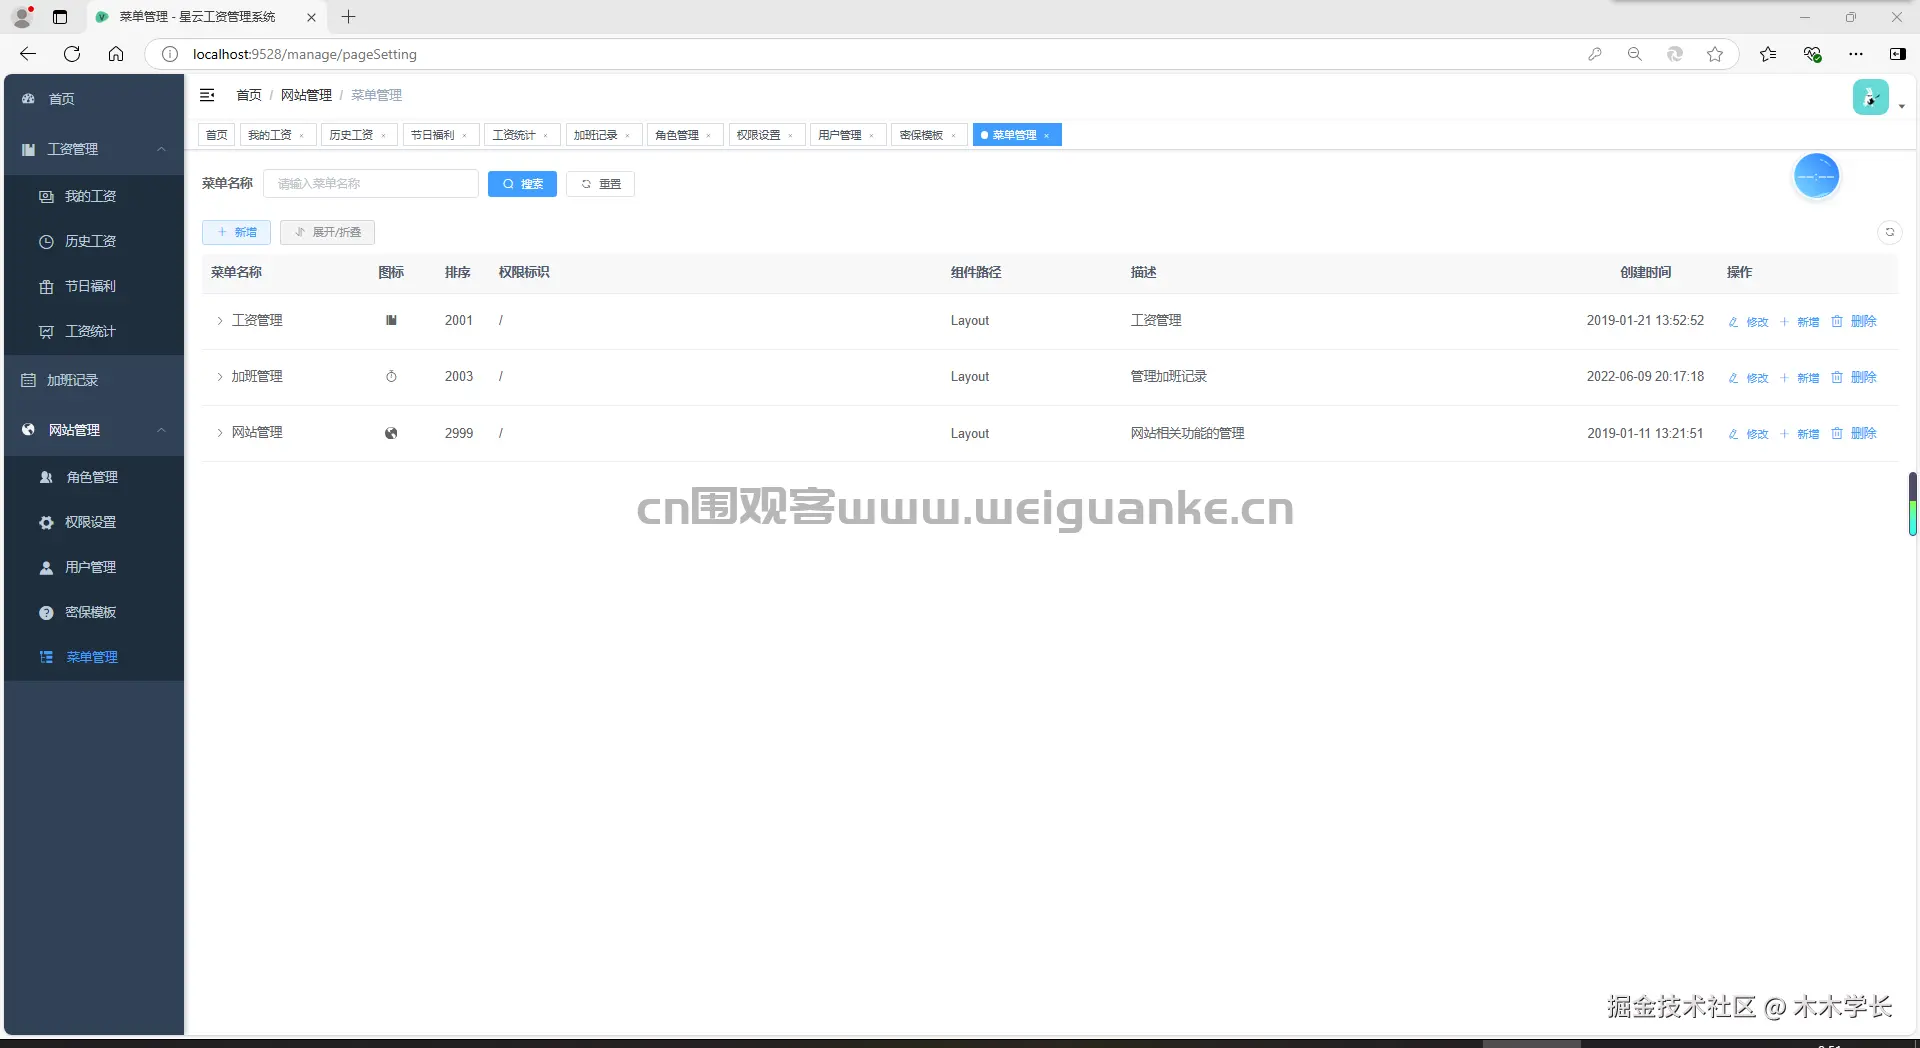Expand the 网站管理 table row
Viewport: 1920px width, 1048px height.
click(x=220, y=433)
